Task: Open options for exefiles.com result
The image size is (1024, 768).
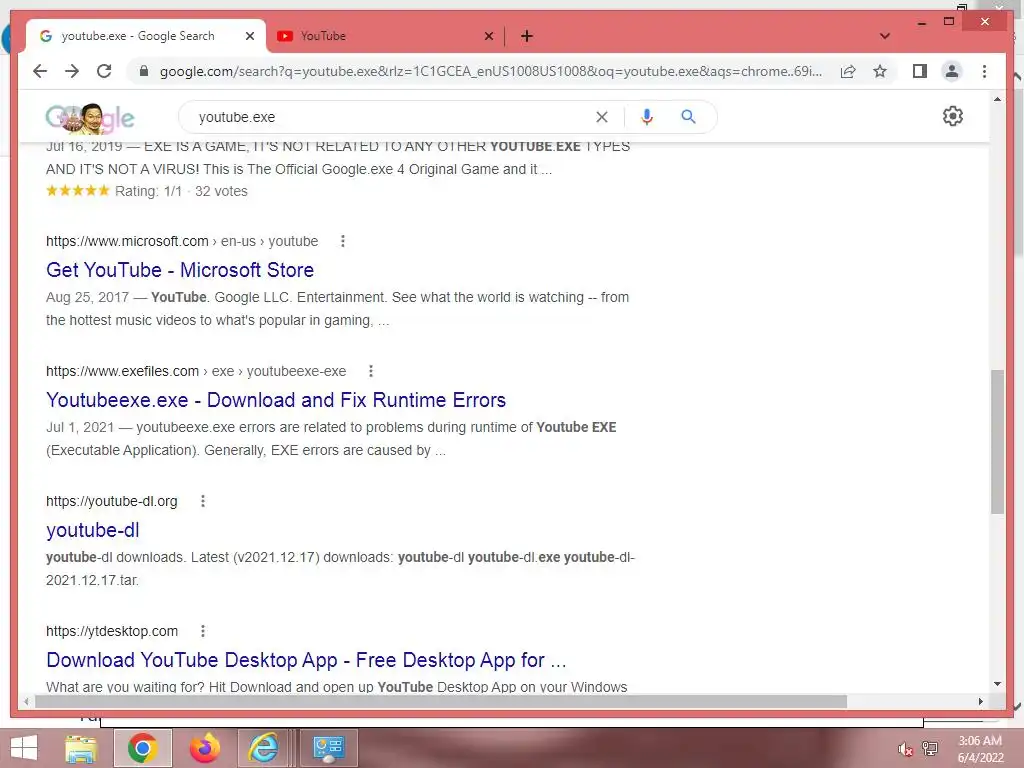Action: point(371,371)
